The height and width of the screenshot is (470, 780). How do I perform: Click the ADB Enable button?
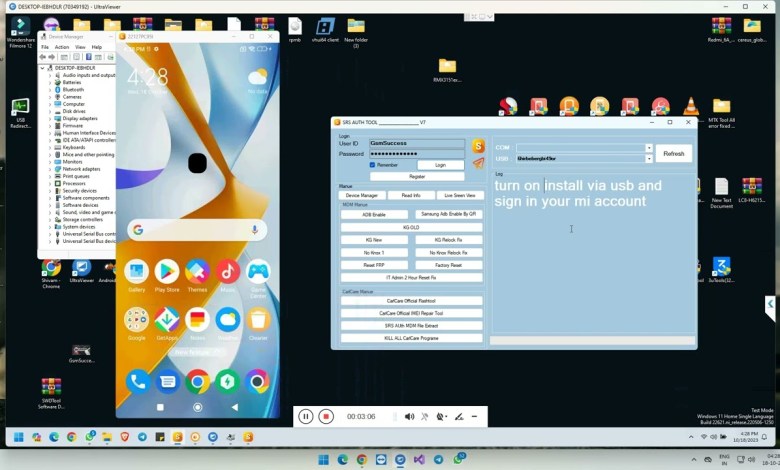[x=374, y=214]
